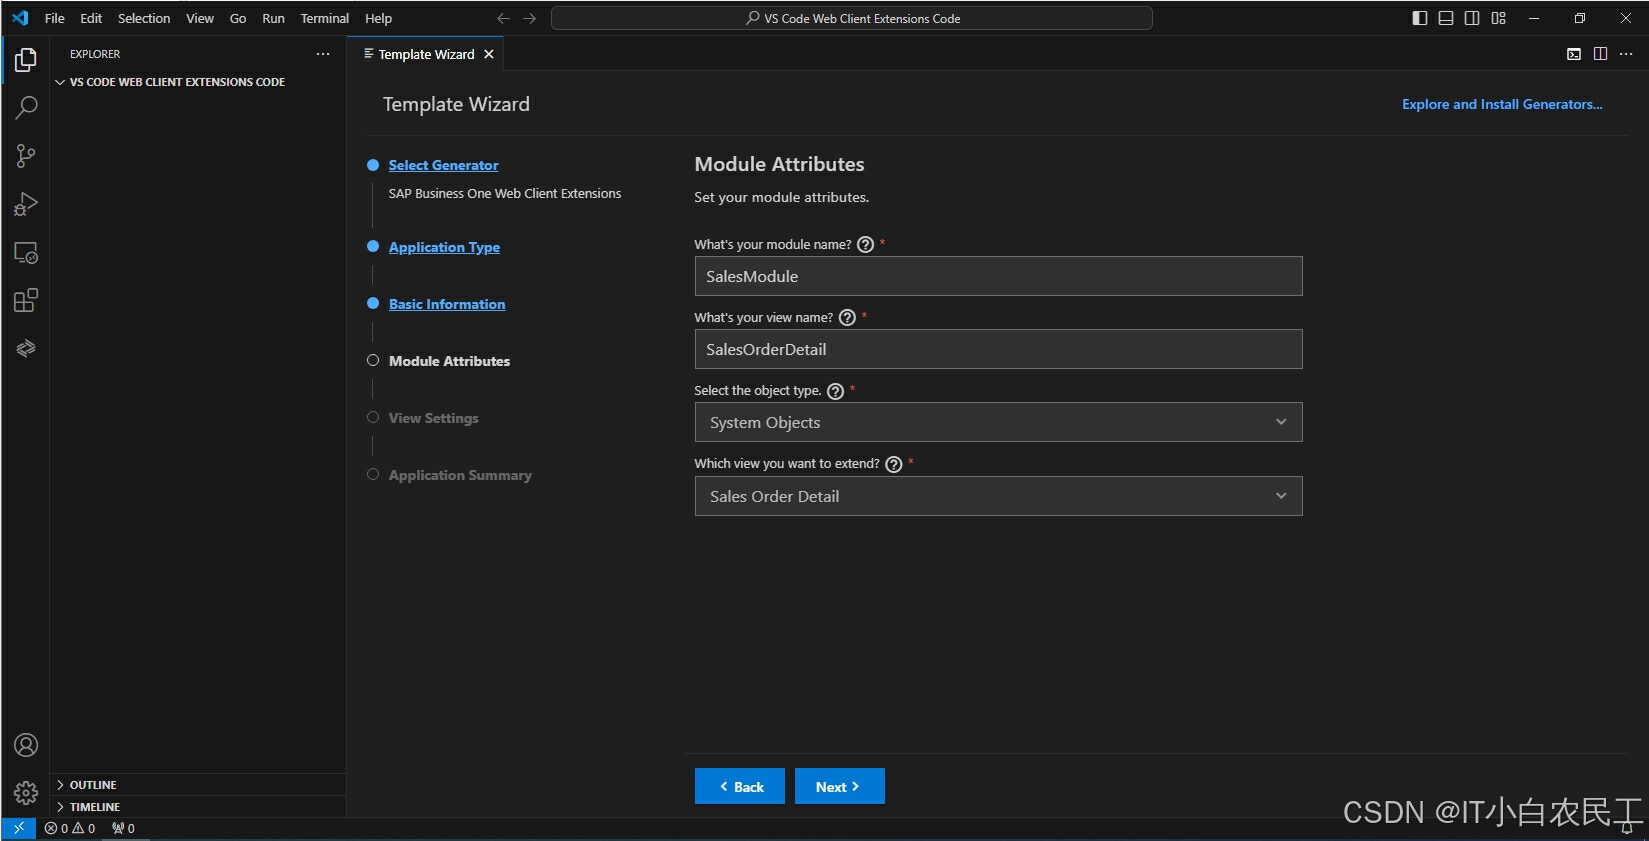Toggle the primary side bar layout icon

[1420, 18]
